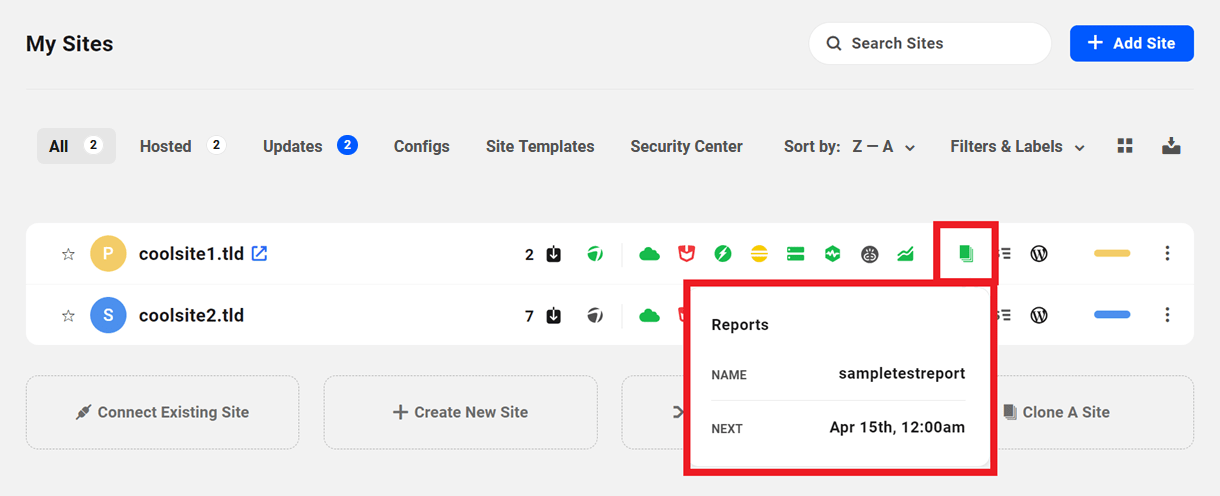Open external link icon next to coolsite1.tld
Screen dimensions: 1220x496
[x=259, y=254]
